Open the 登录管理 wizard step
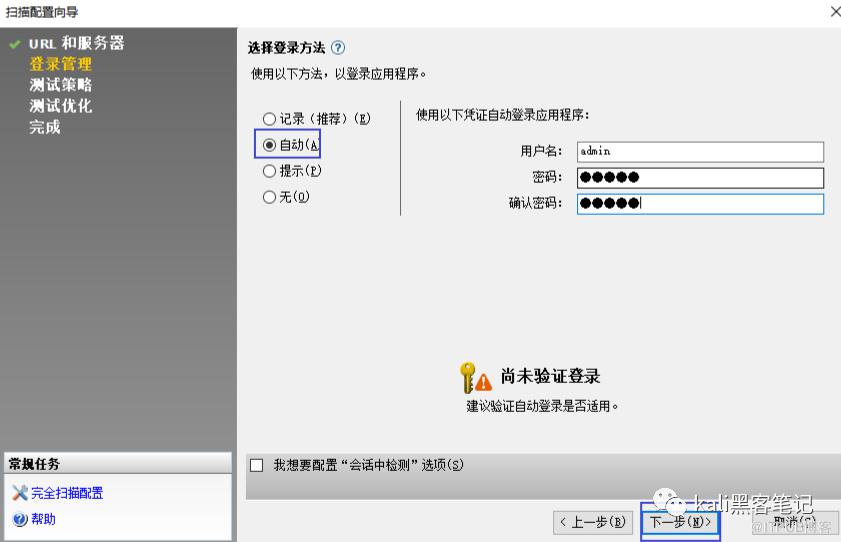841x542 pixels. pos(61,64)
